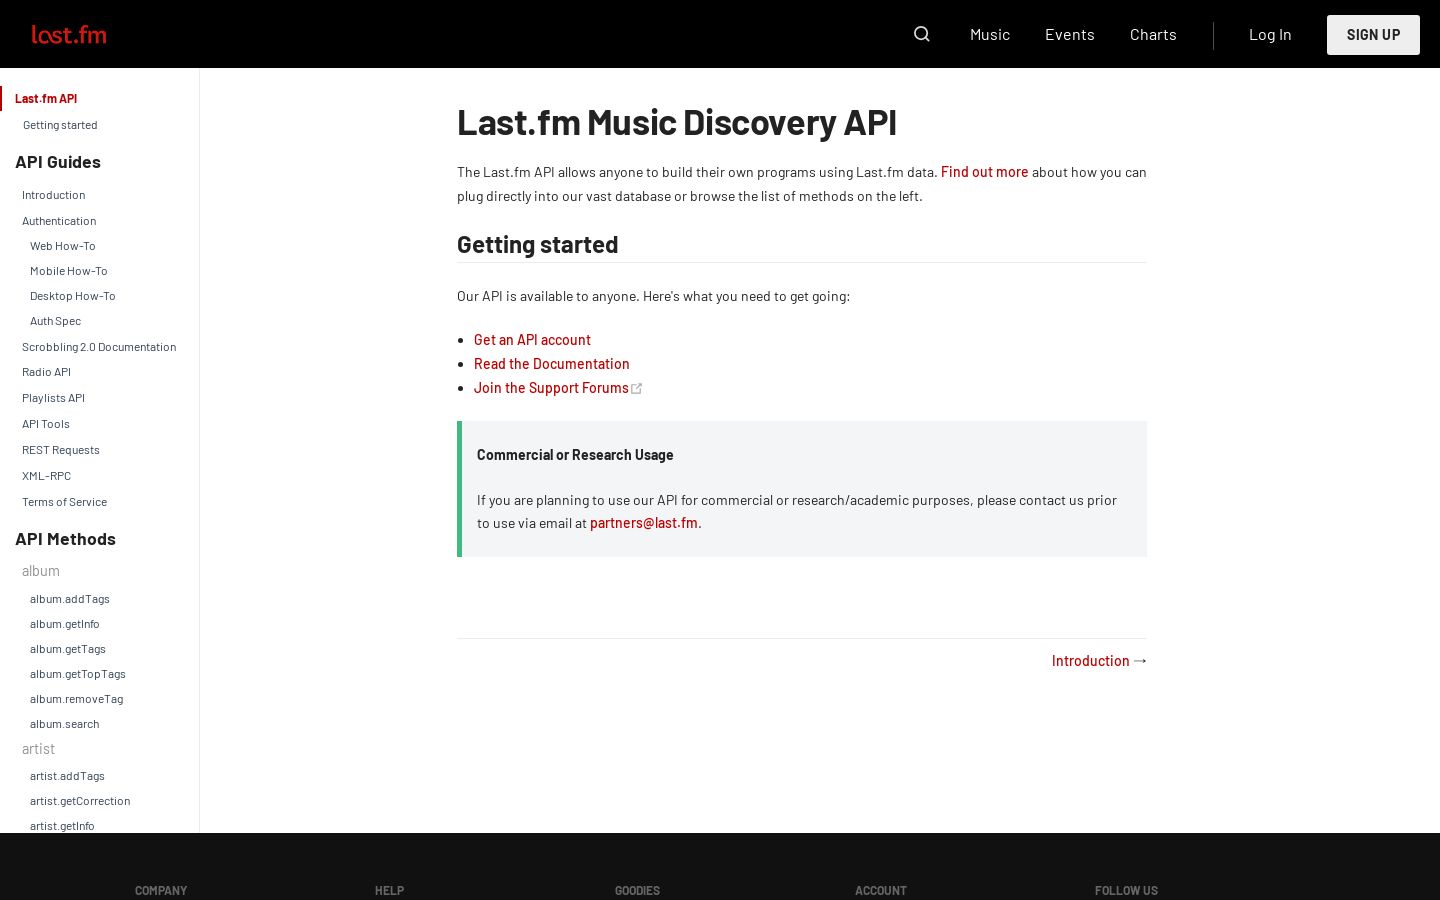Open Web How-To in sidebar
The image size is (1440, 900).
[x=63, y=246]
